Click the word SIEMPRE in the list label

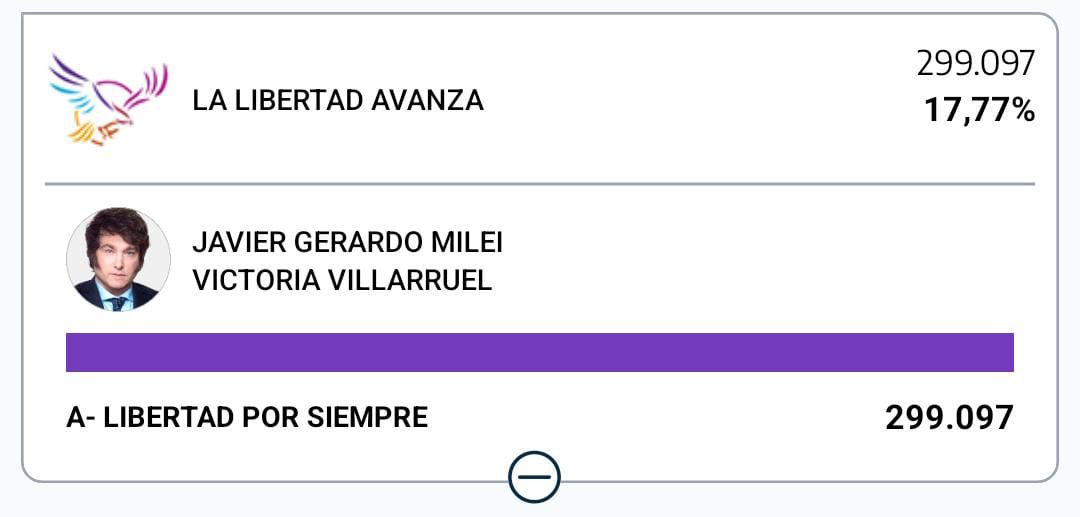click(377, 417)
